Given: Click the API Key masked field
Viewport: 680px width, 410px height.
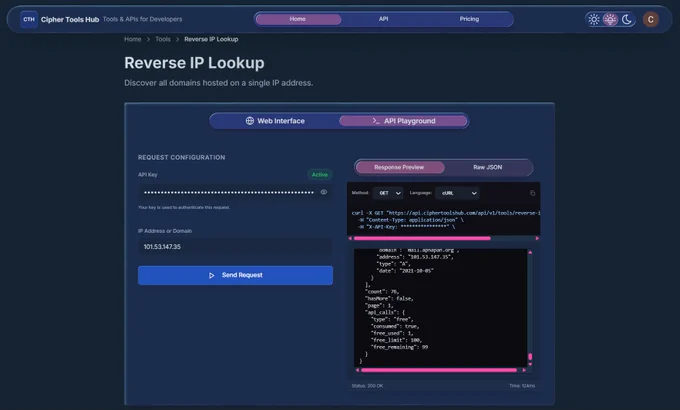Looking at the screenshot, I should [235, 192].
